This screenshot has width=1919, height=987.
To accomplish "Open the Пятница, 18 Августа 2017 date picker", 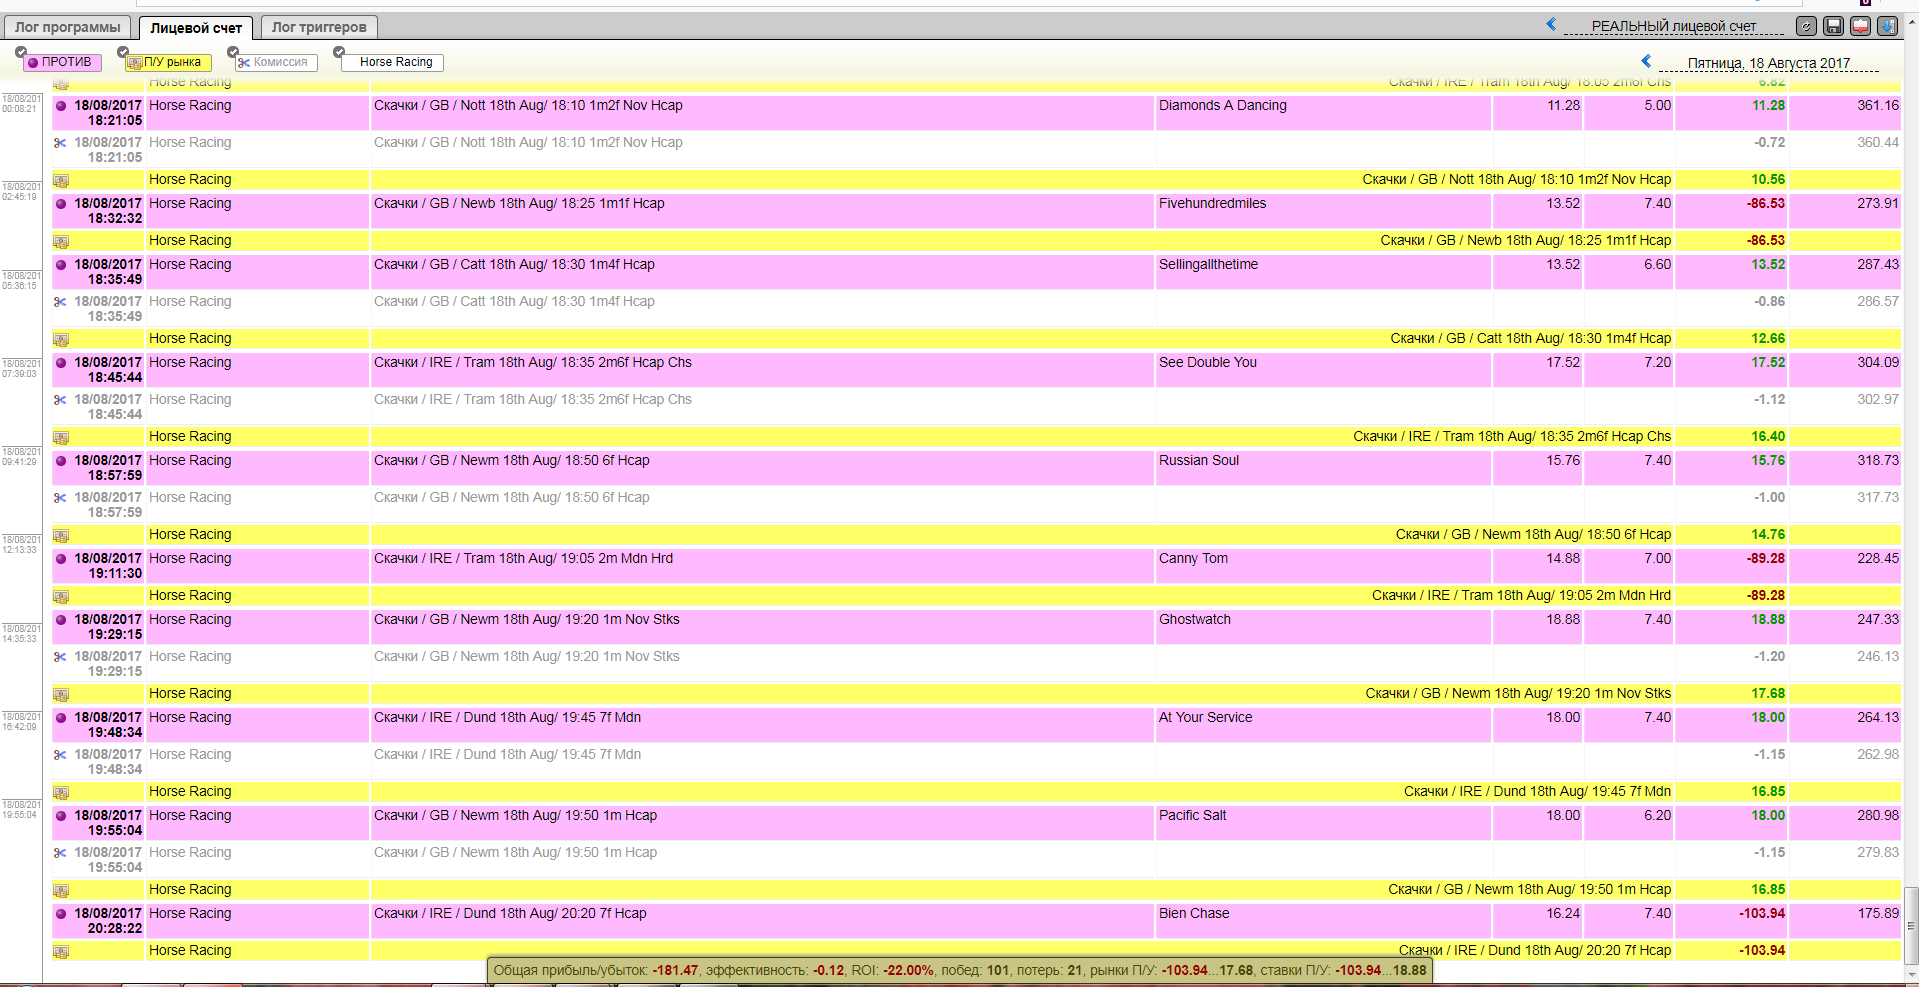I will (x=1768, y=63).
